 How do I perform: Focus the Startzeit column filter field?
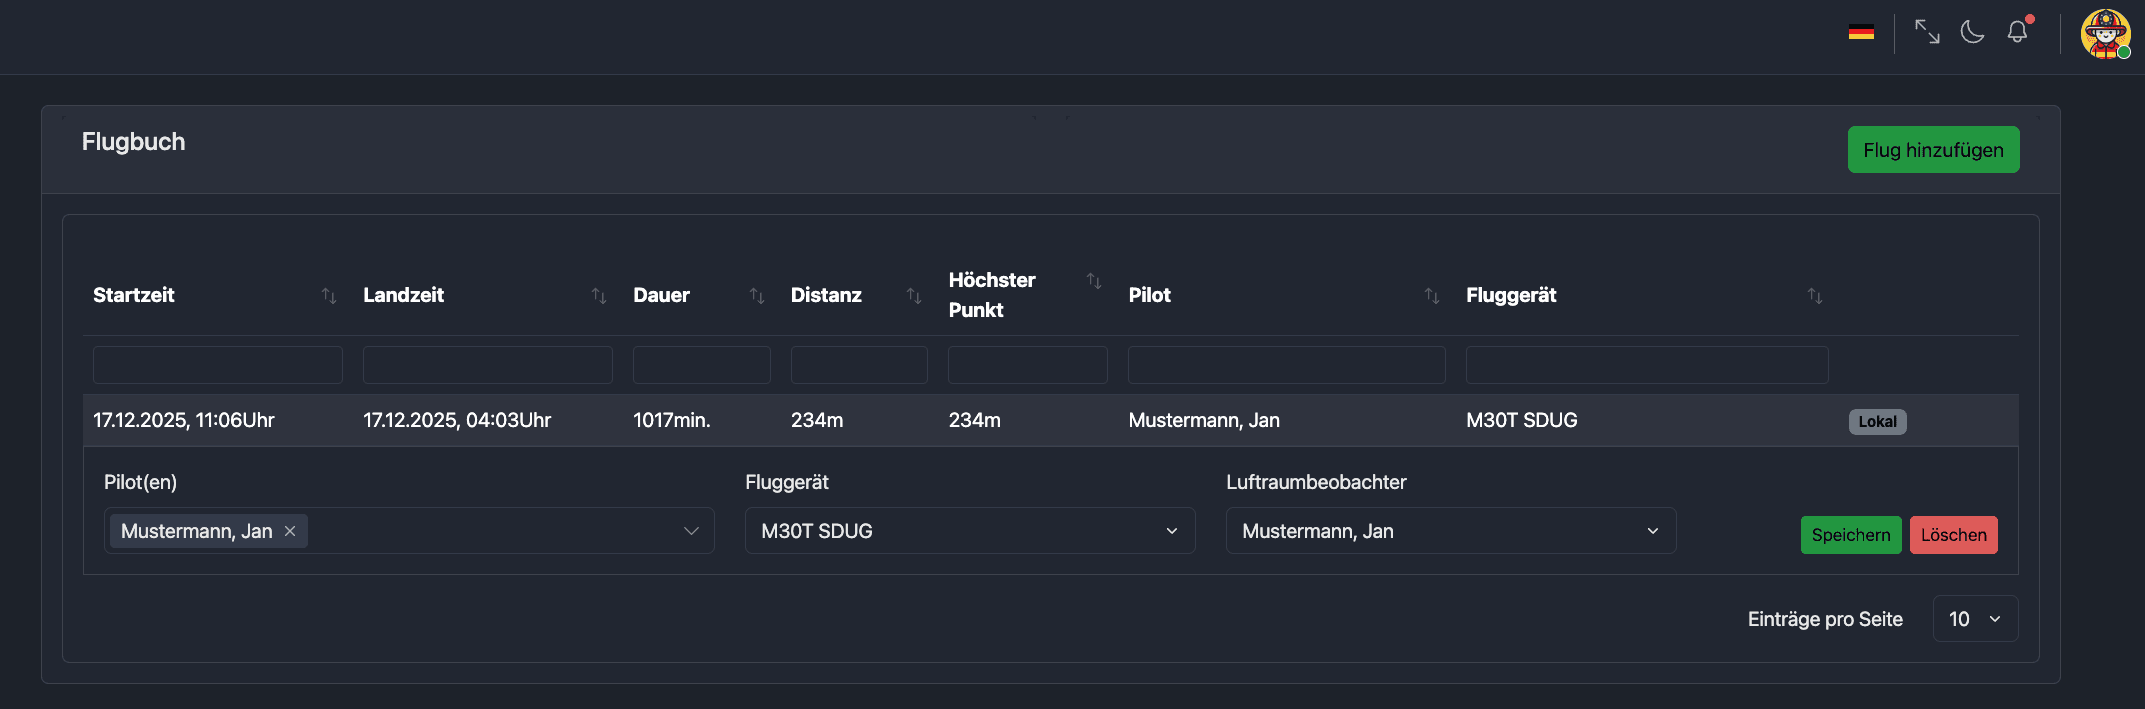click(217, 365)
